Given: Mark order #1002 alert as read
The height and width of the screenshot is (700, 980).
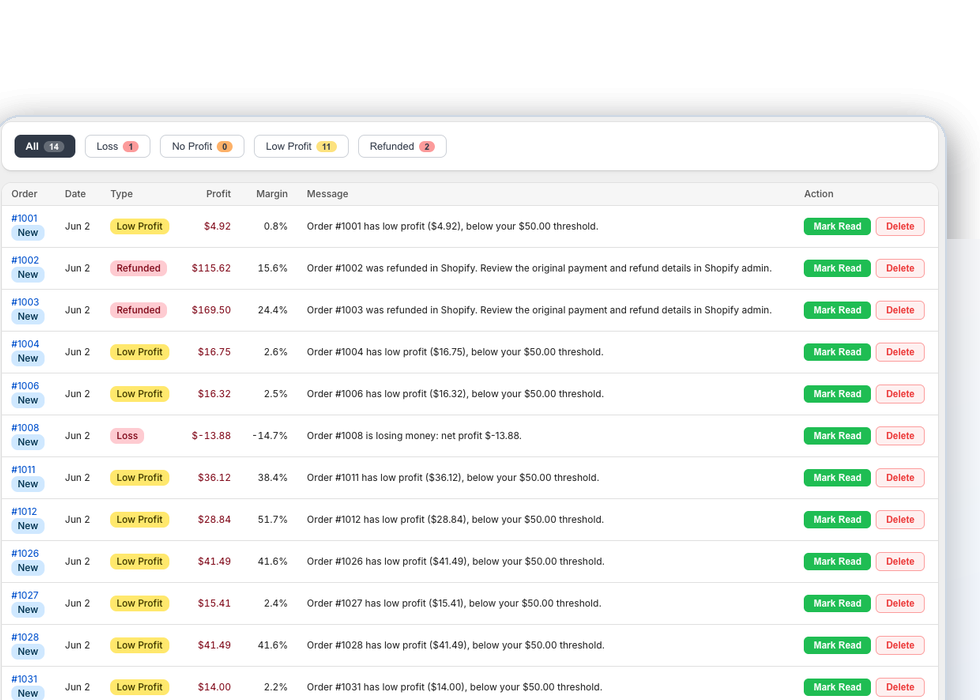Looking at the screenshot, I should pos(837,268).
